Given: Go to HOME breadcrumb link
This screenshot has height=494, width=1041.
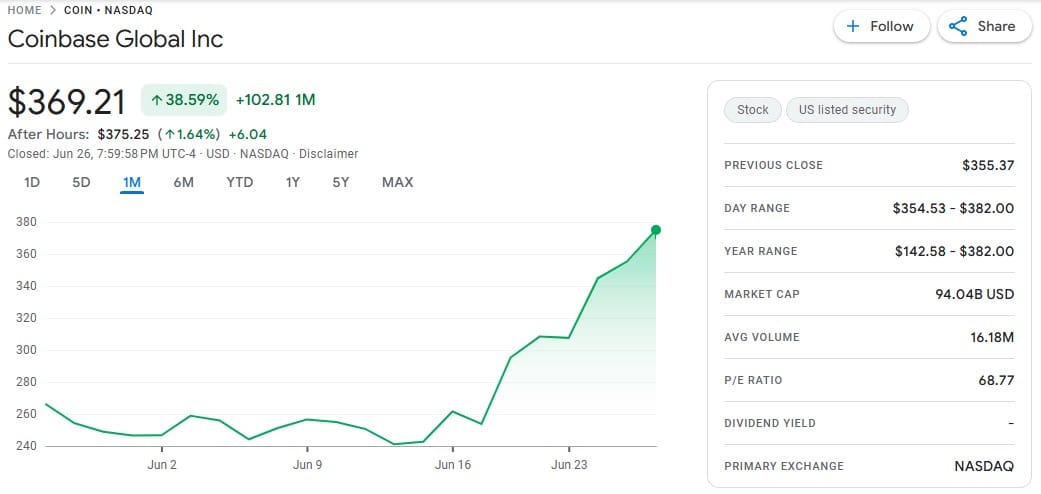Looking at the screenshot, I should (24, 11).
